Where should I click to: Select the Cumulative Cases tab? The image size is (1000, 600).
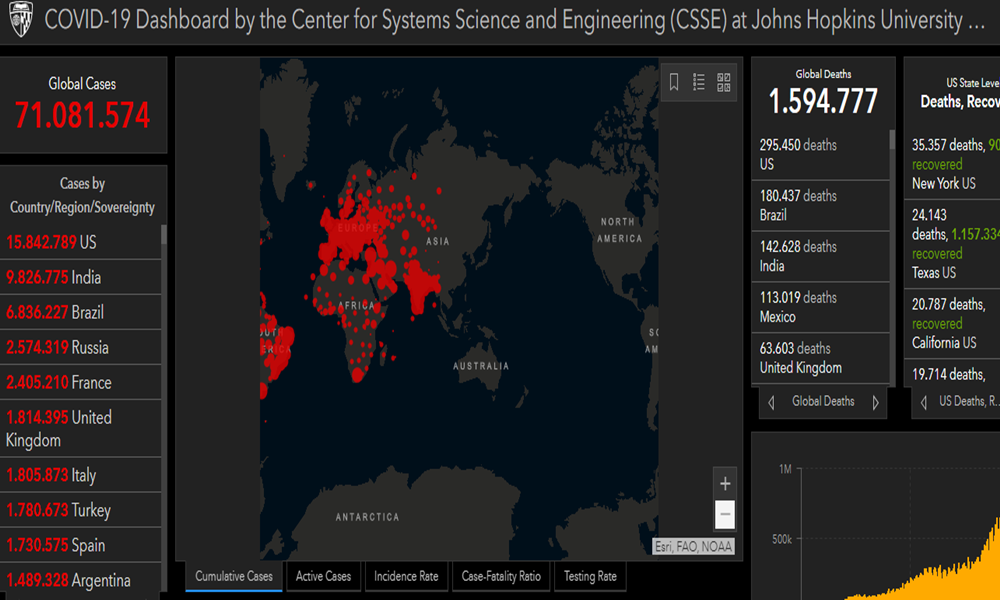coord(234,576)
